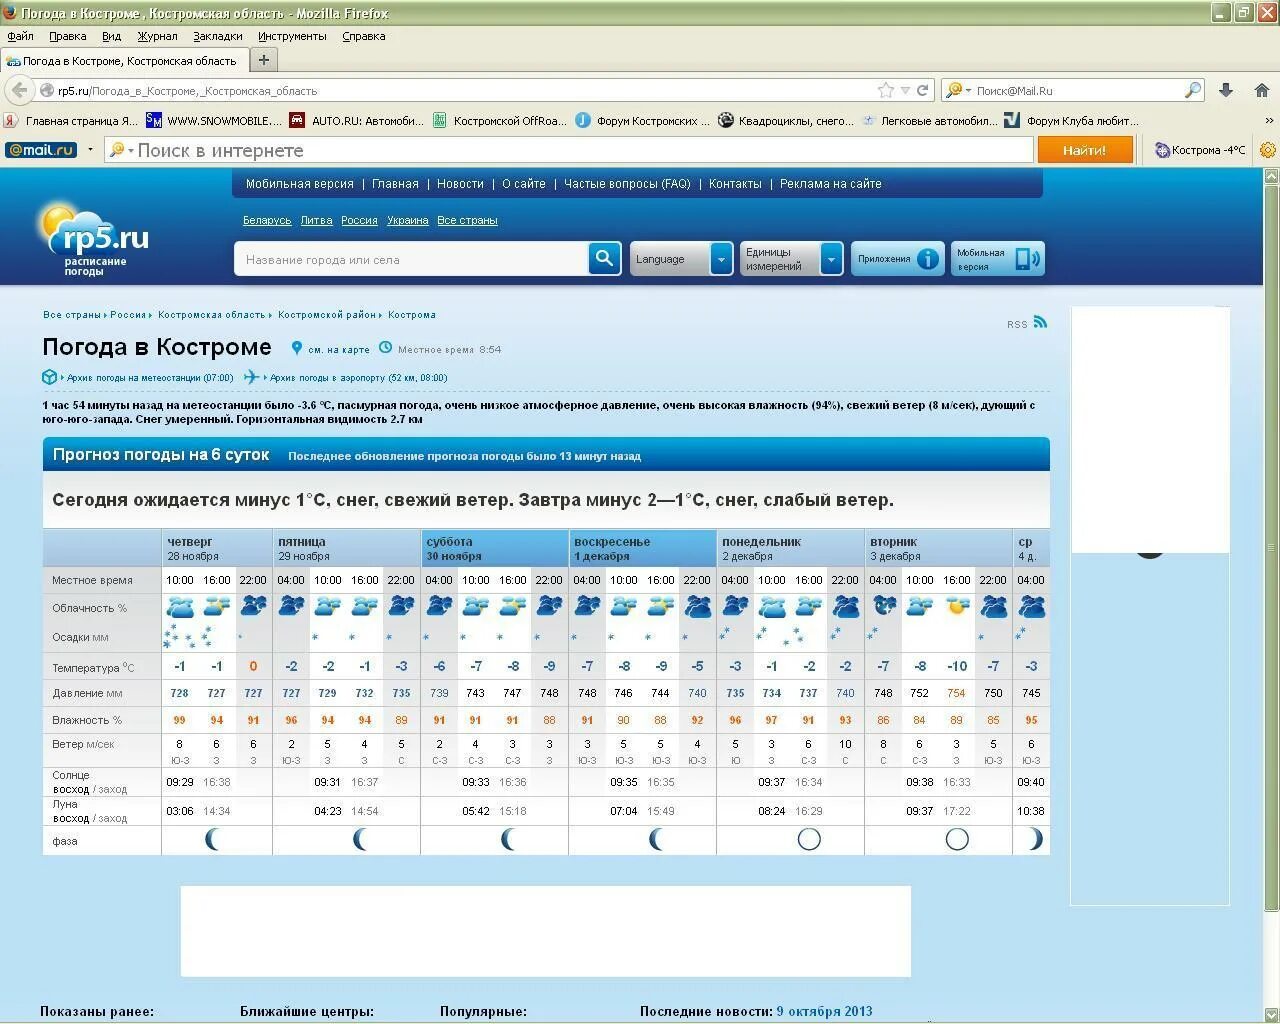Image resolution: width=1280 pixels, height=1024 pixels.
Task: Click the info icon on Приложения button
Action: point(928,259)
